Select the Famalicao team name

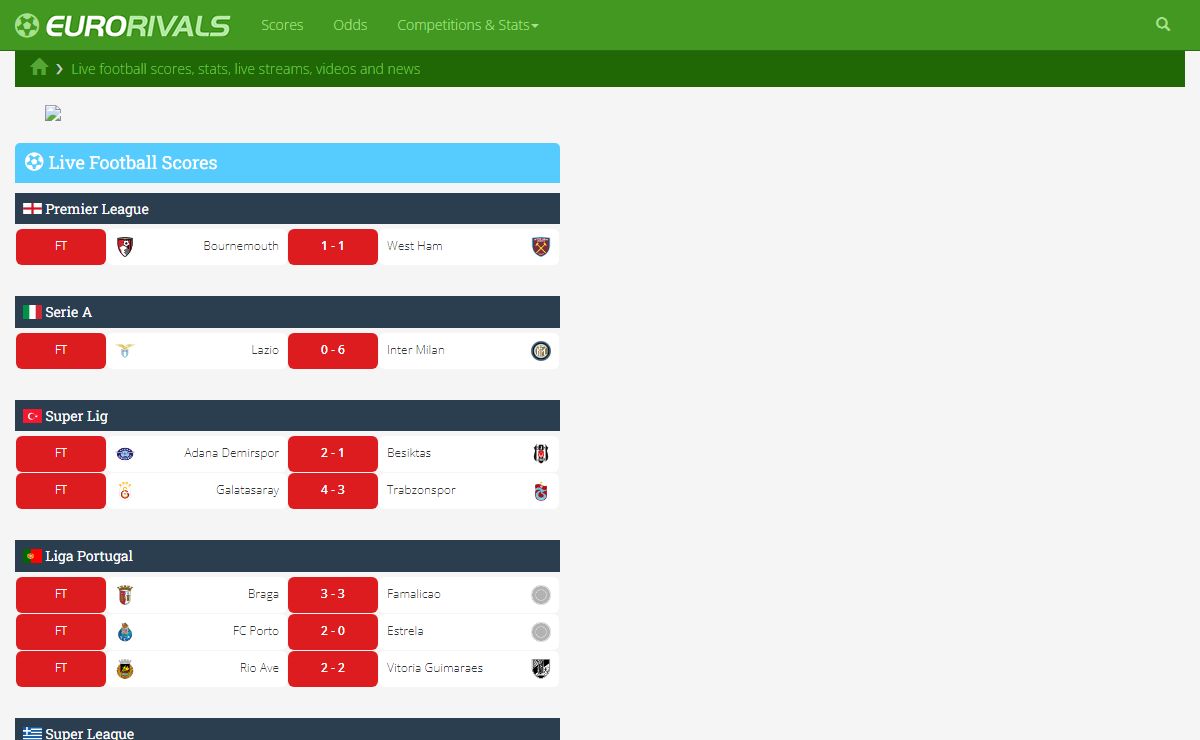[x=414, y=594]
